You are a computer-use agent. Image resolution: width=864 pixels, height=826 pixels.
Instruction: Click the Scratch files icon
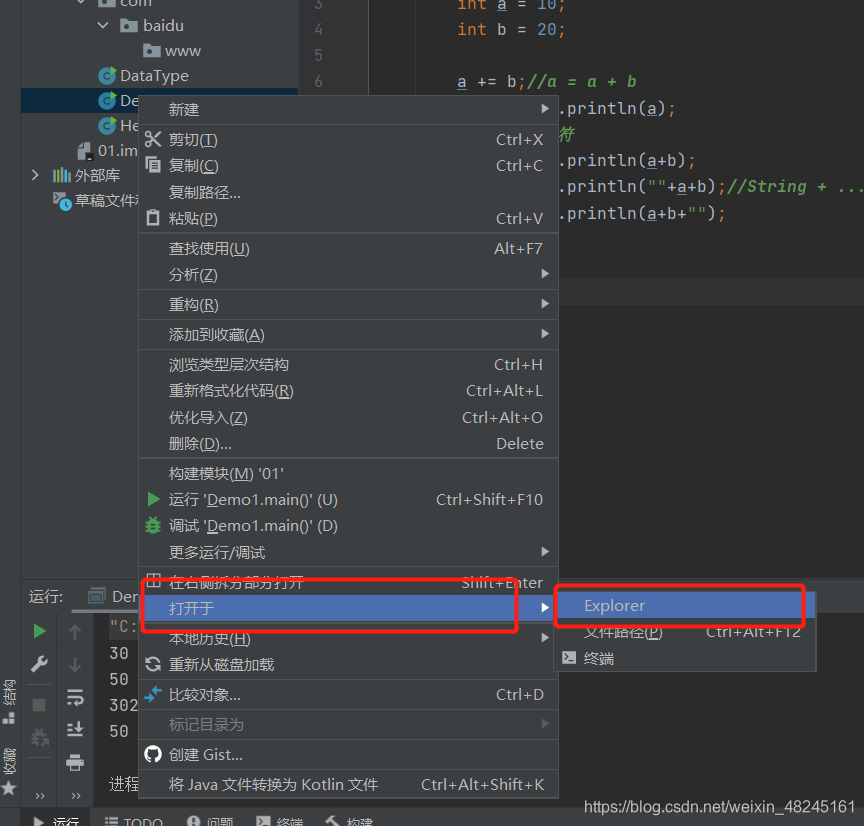[x=62, y=201]
